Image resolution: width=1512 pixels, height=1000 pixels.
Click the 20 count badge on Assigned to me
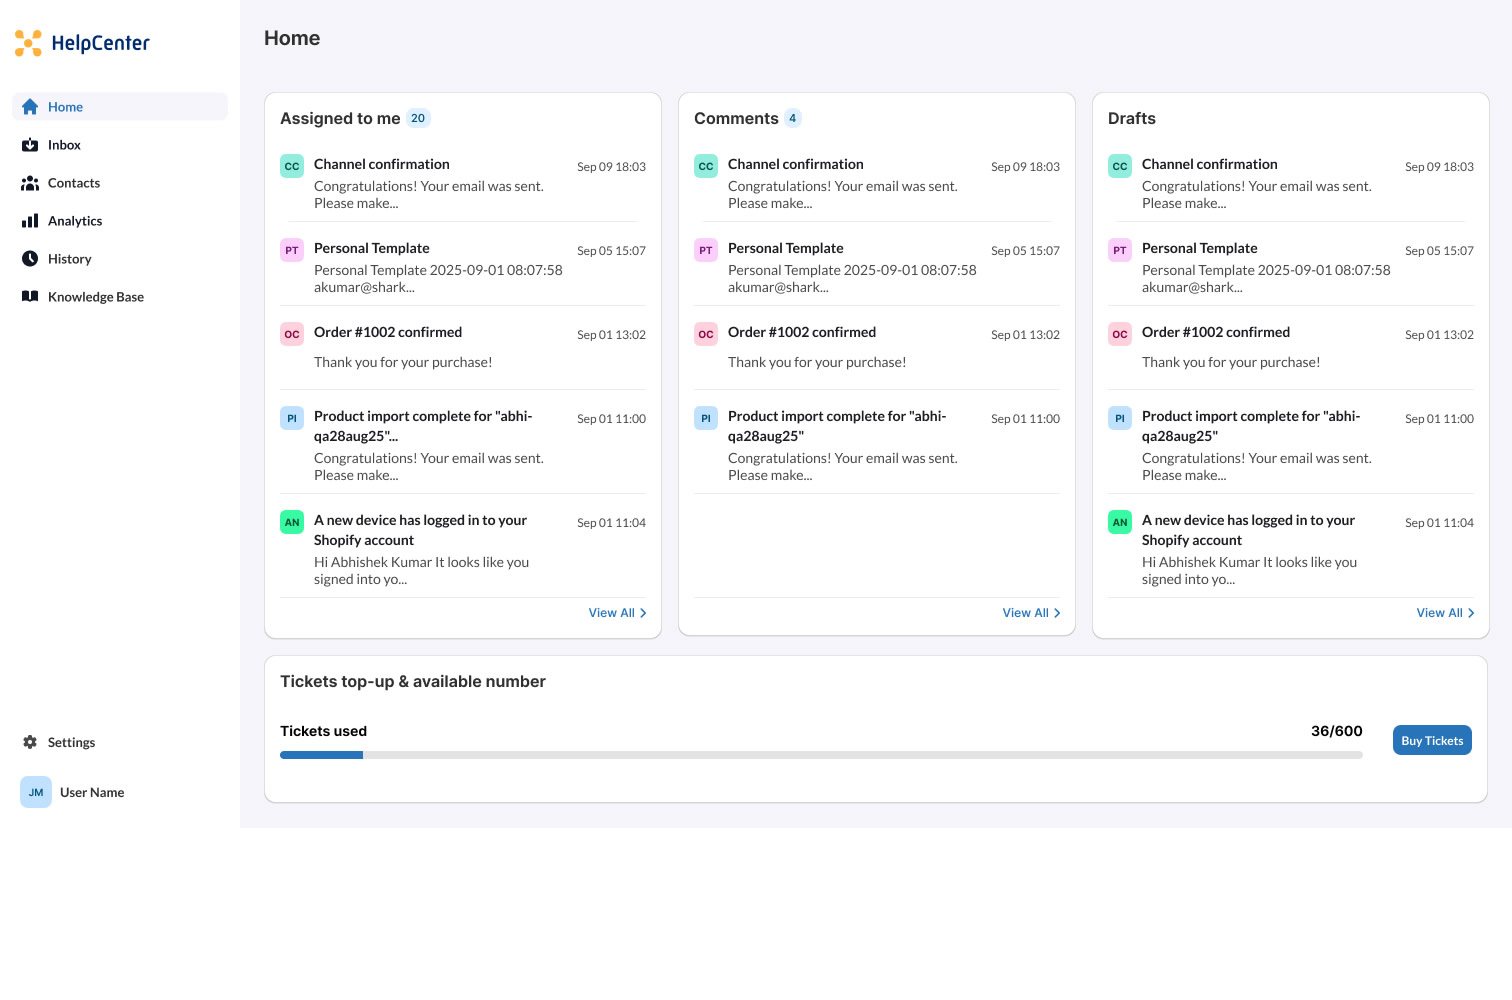point(418,118)
